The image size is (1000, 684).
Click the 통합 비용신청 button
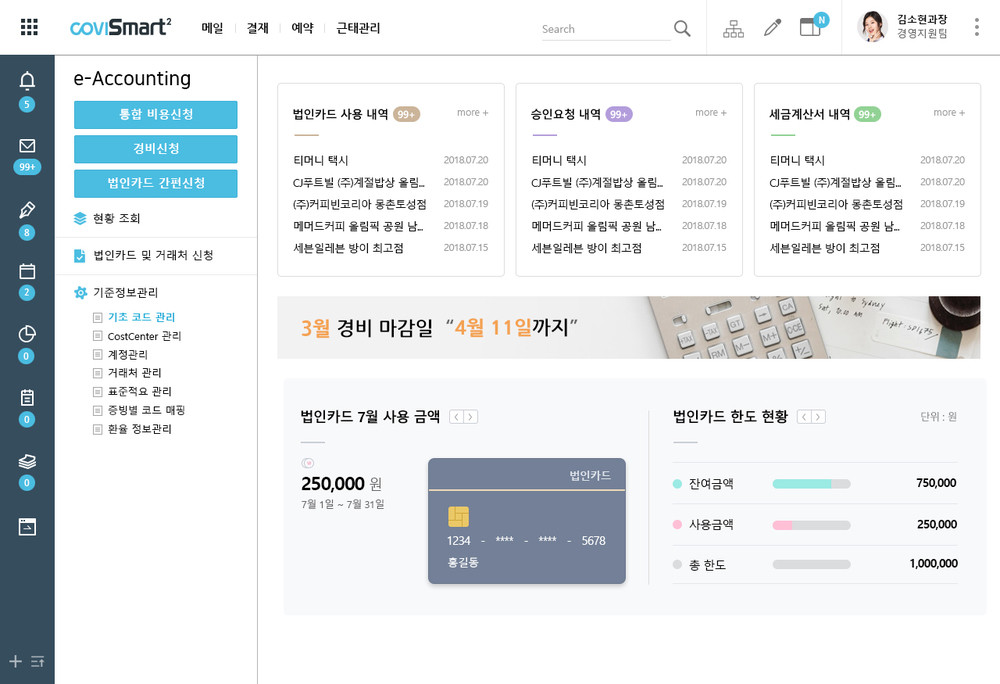pos(156,115)
